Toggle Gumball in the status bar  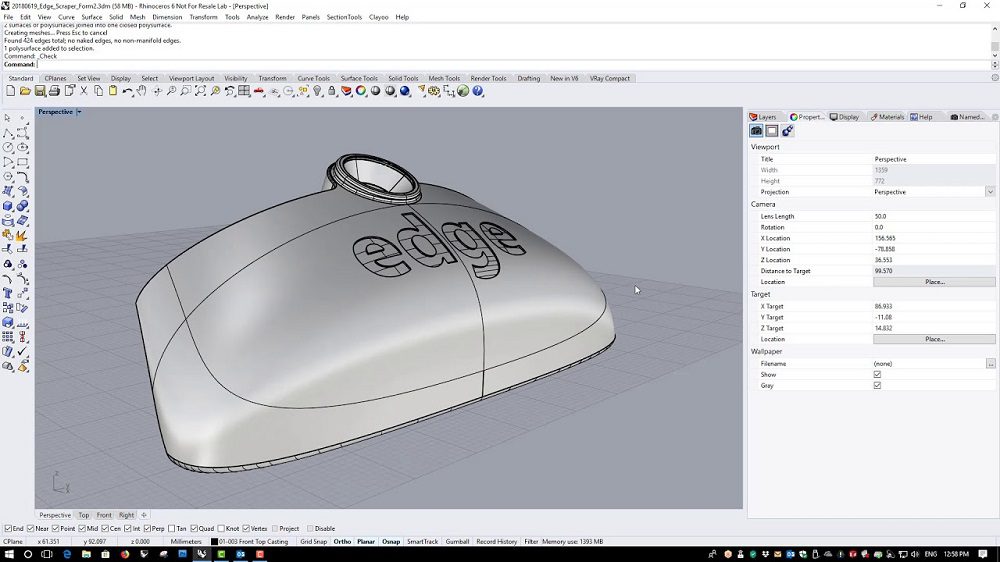coord(457,542)
